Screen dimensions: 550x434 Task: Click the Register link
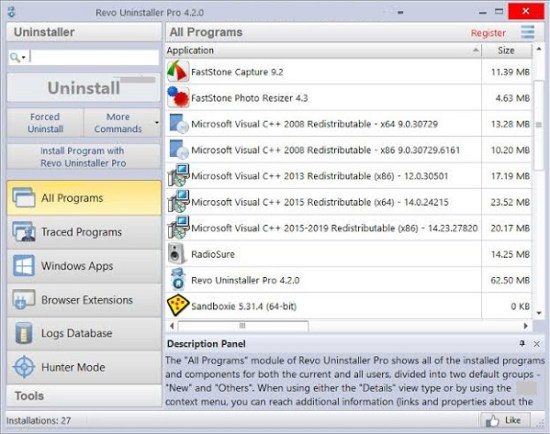[x=488, y=33]
